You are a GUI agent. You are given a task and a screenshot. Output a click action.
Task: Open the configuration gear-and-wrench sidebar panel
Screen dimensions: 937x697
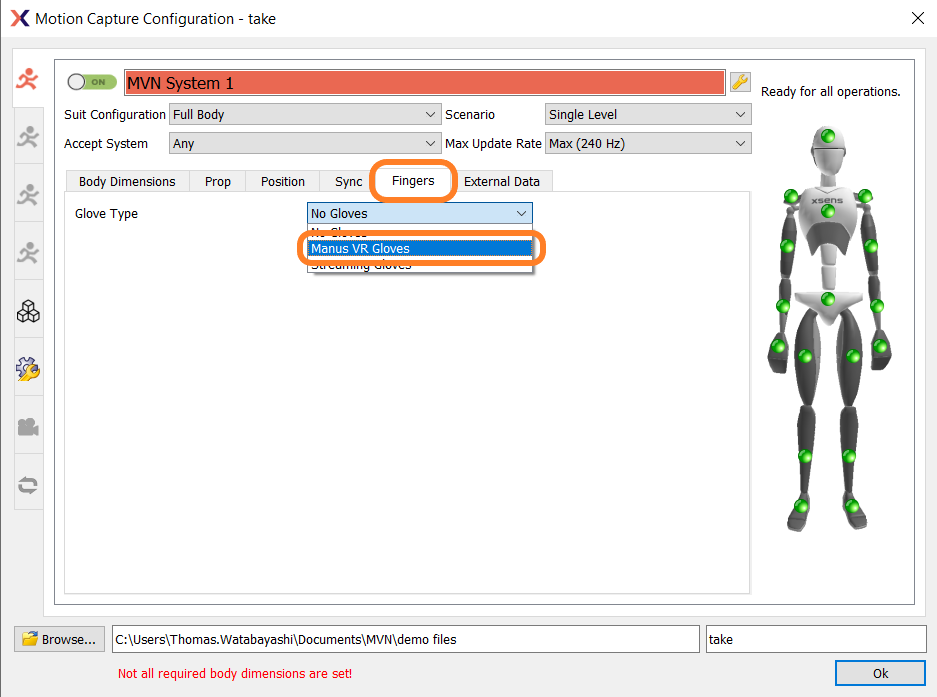pyautogui.click(x=28, y=368)
